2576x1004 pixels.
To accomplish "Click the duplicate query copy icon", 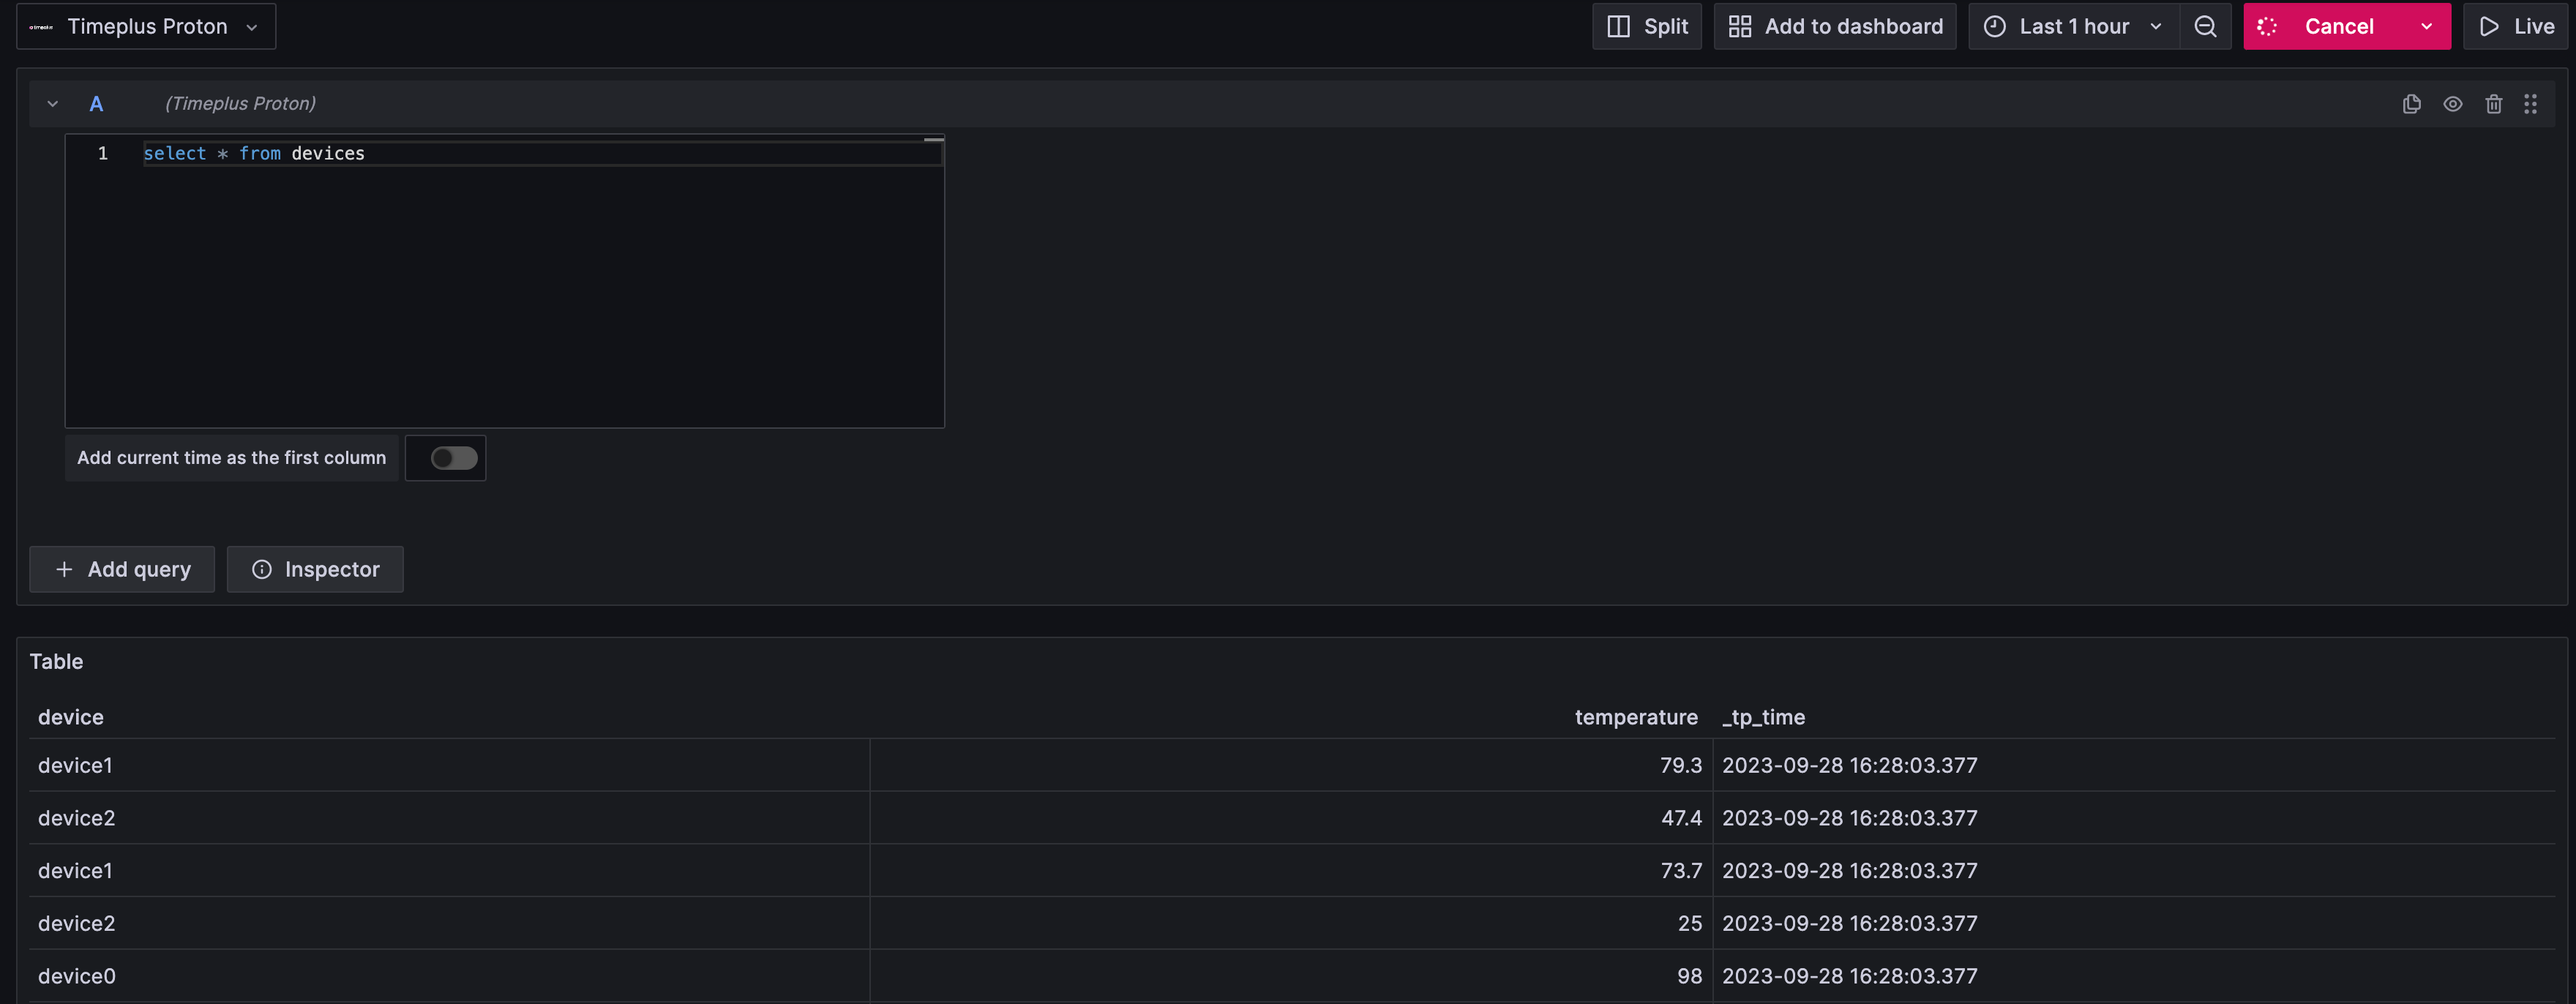I will point(2411,104).
